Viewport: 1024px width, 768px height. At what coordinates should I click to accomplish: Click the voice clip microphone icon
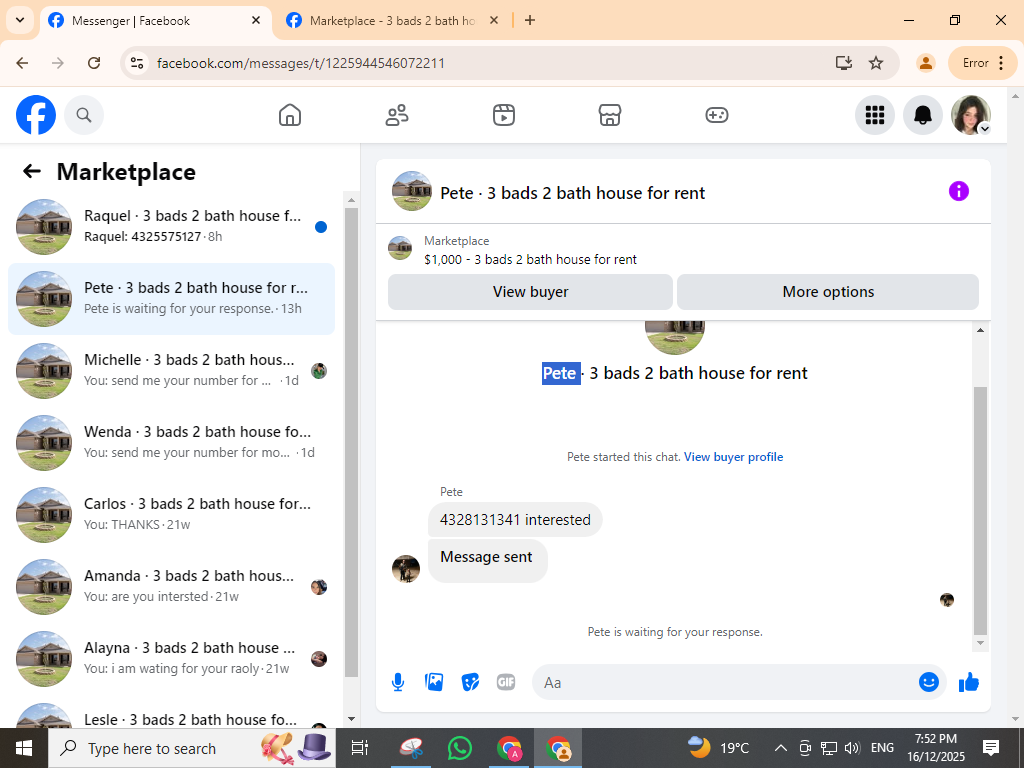398,682
